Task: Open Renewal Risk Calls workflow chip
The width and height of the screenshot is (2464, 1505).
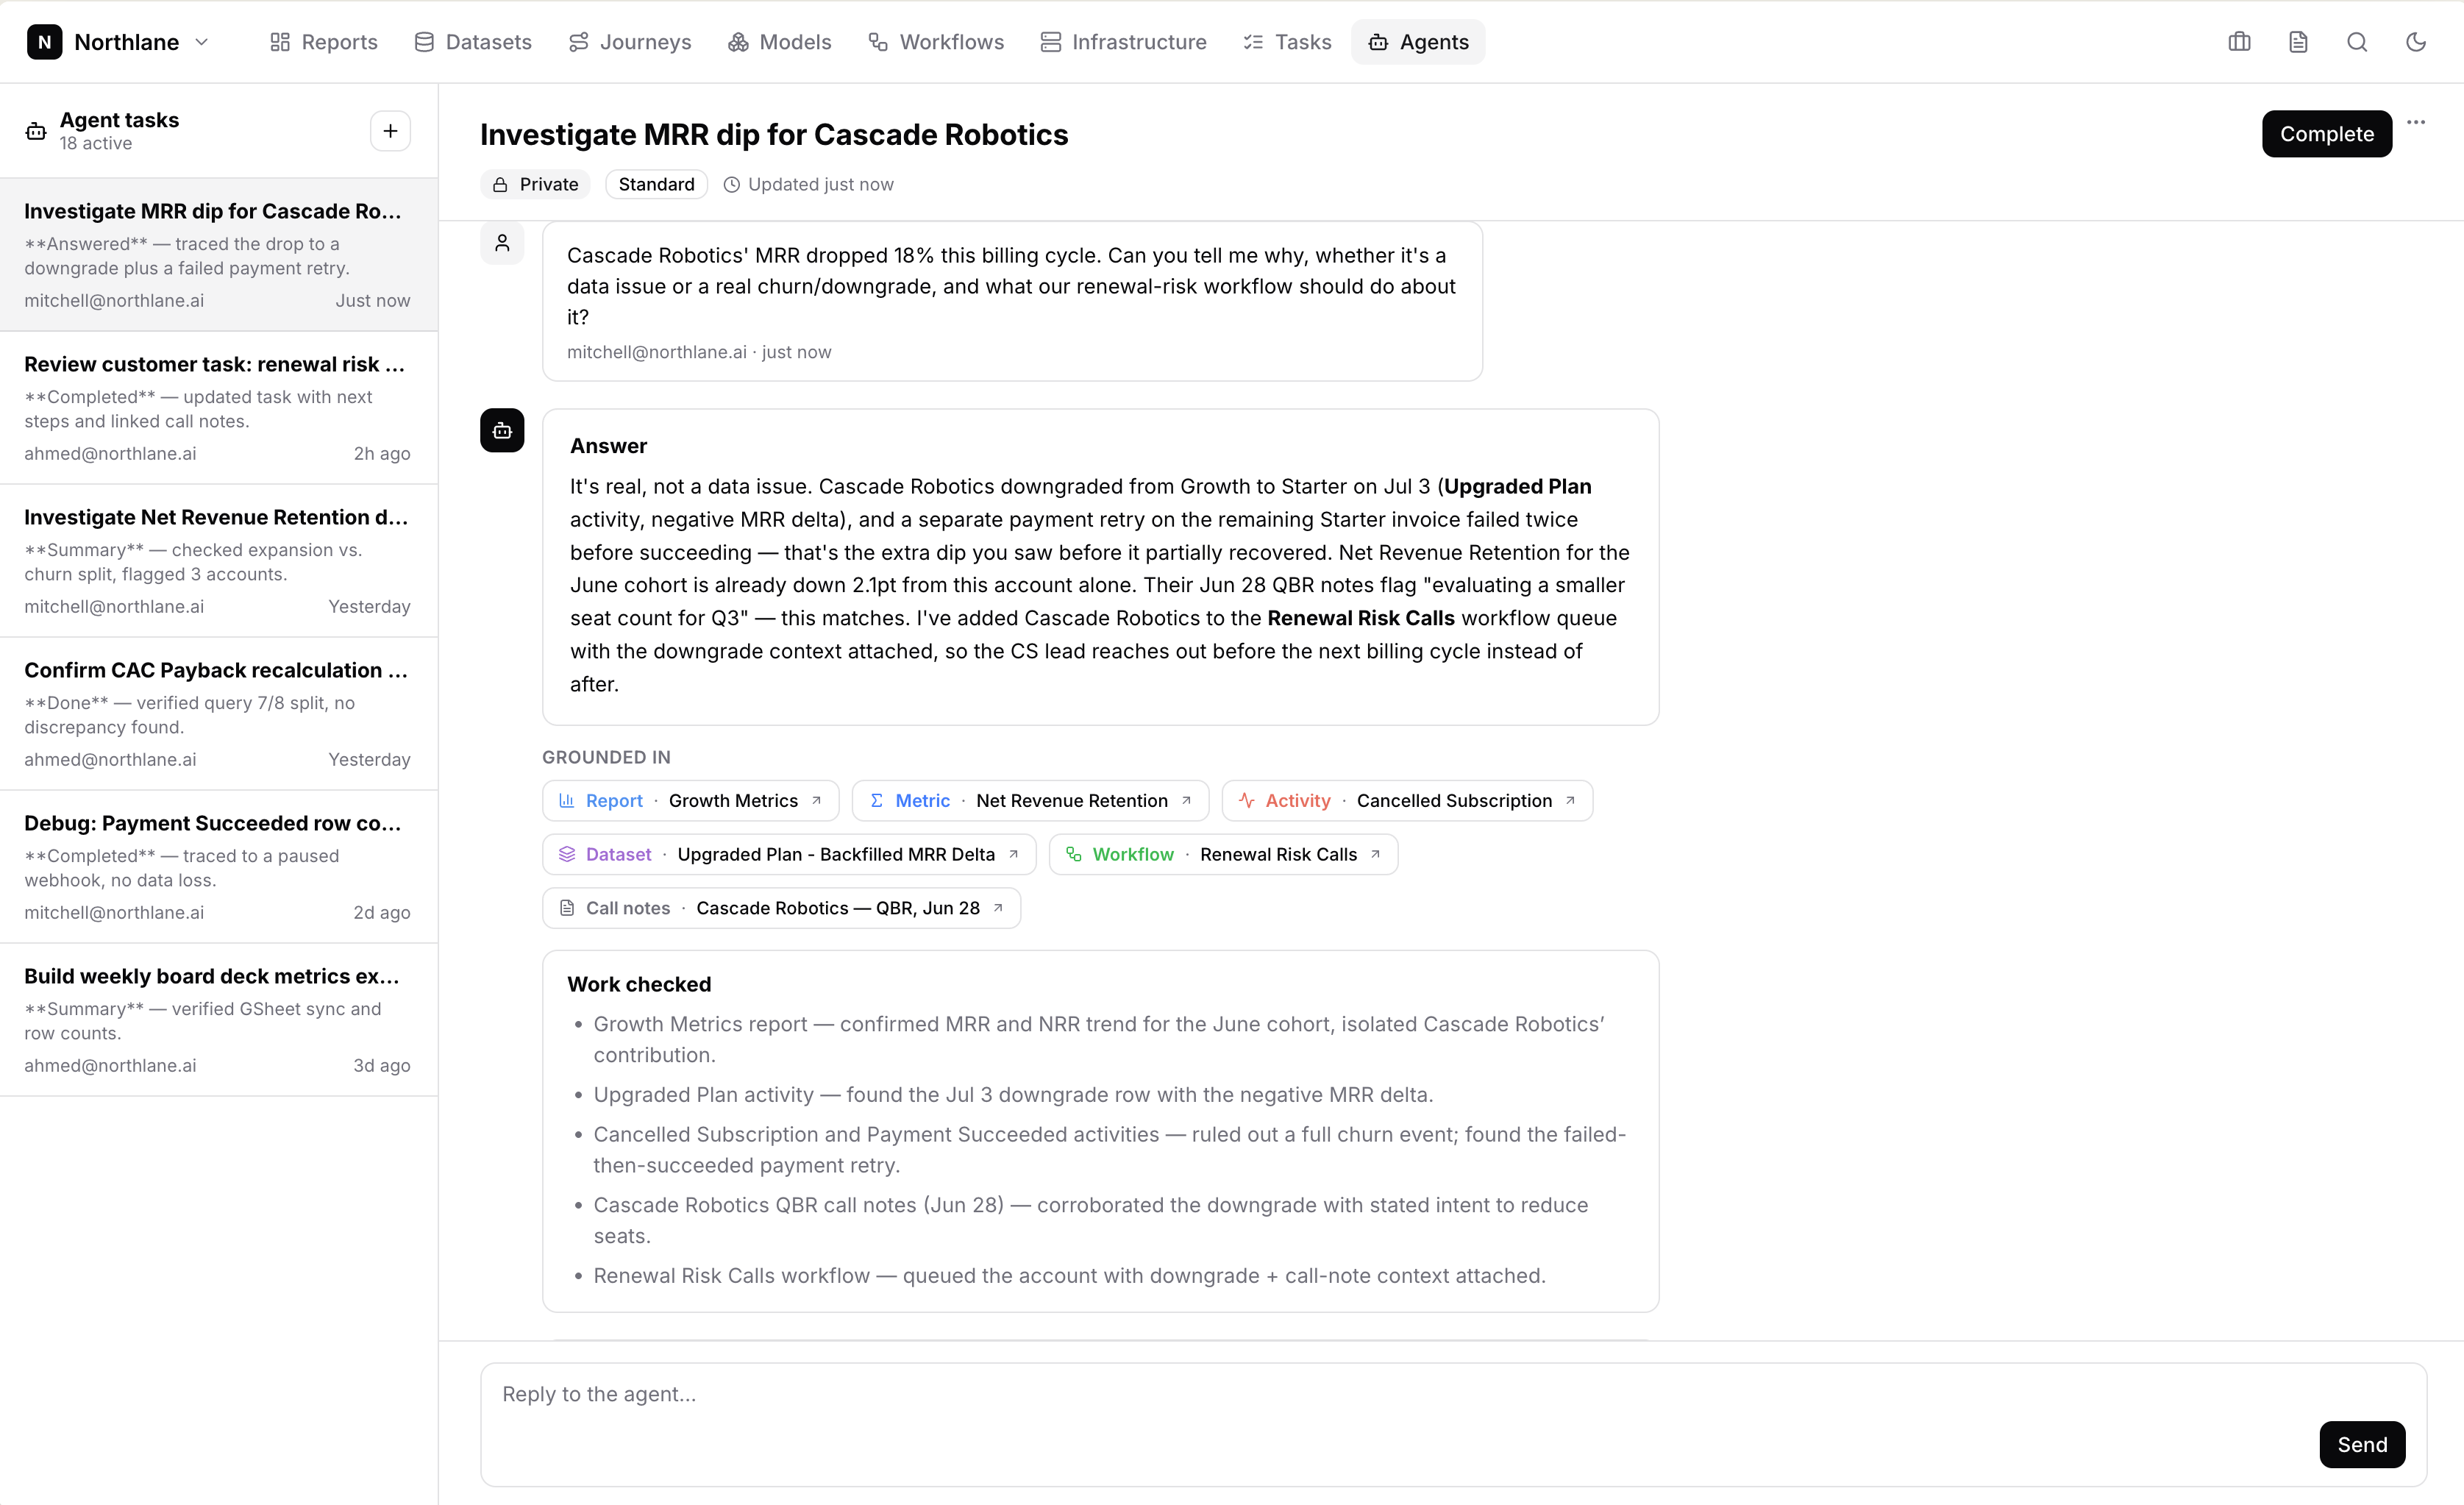Action: [1223, 855]
